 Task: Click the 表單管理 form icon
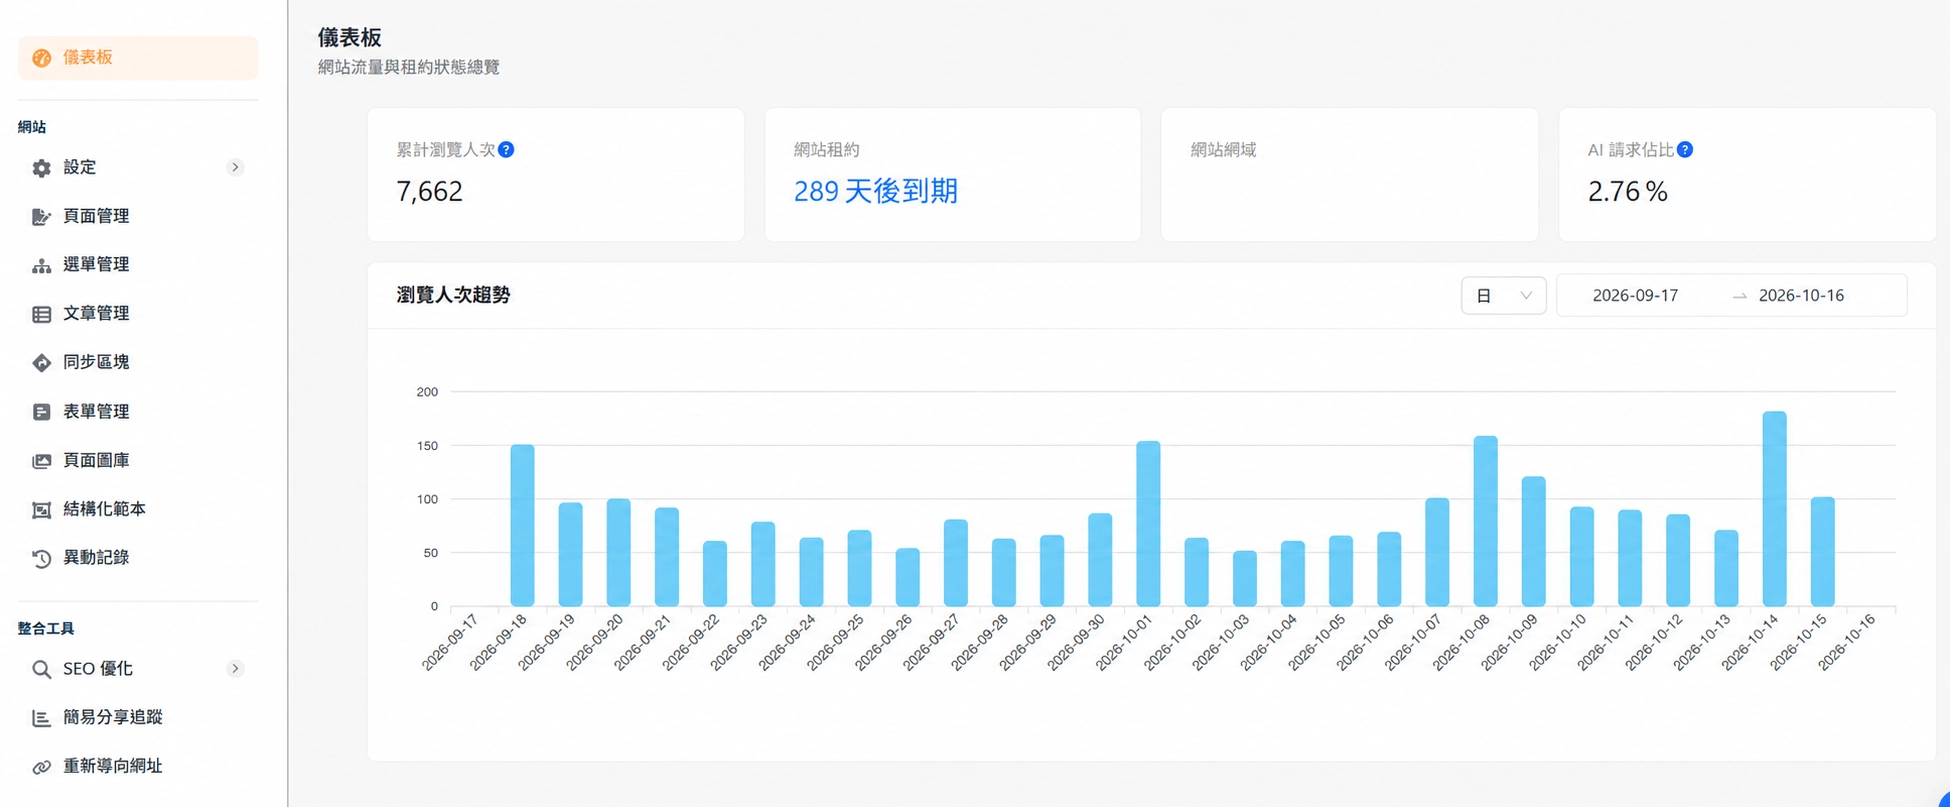click(41, 412)
